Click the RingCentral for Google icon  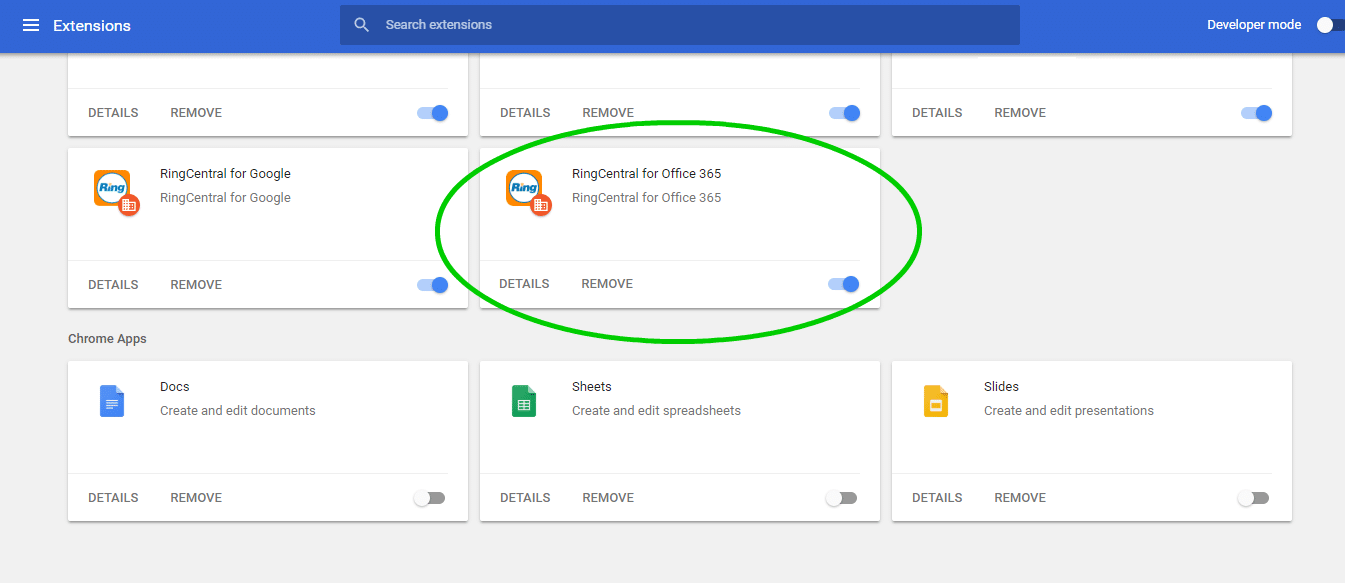tap(115, 191)
